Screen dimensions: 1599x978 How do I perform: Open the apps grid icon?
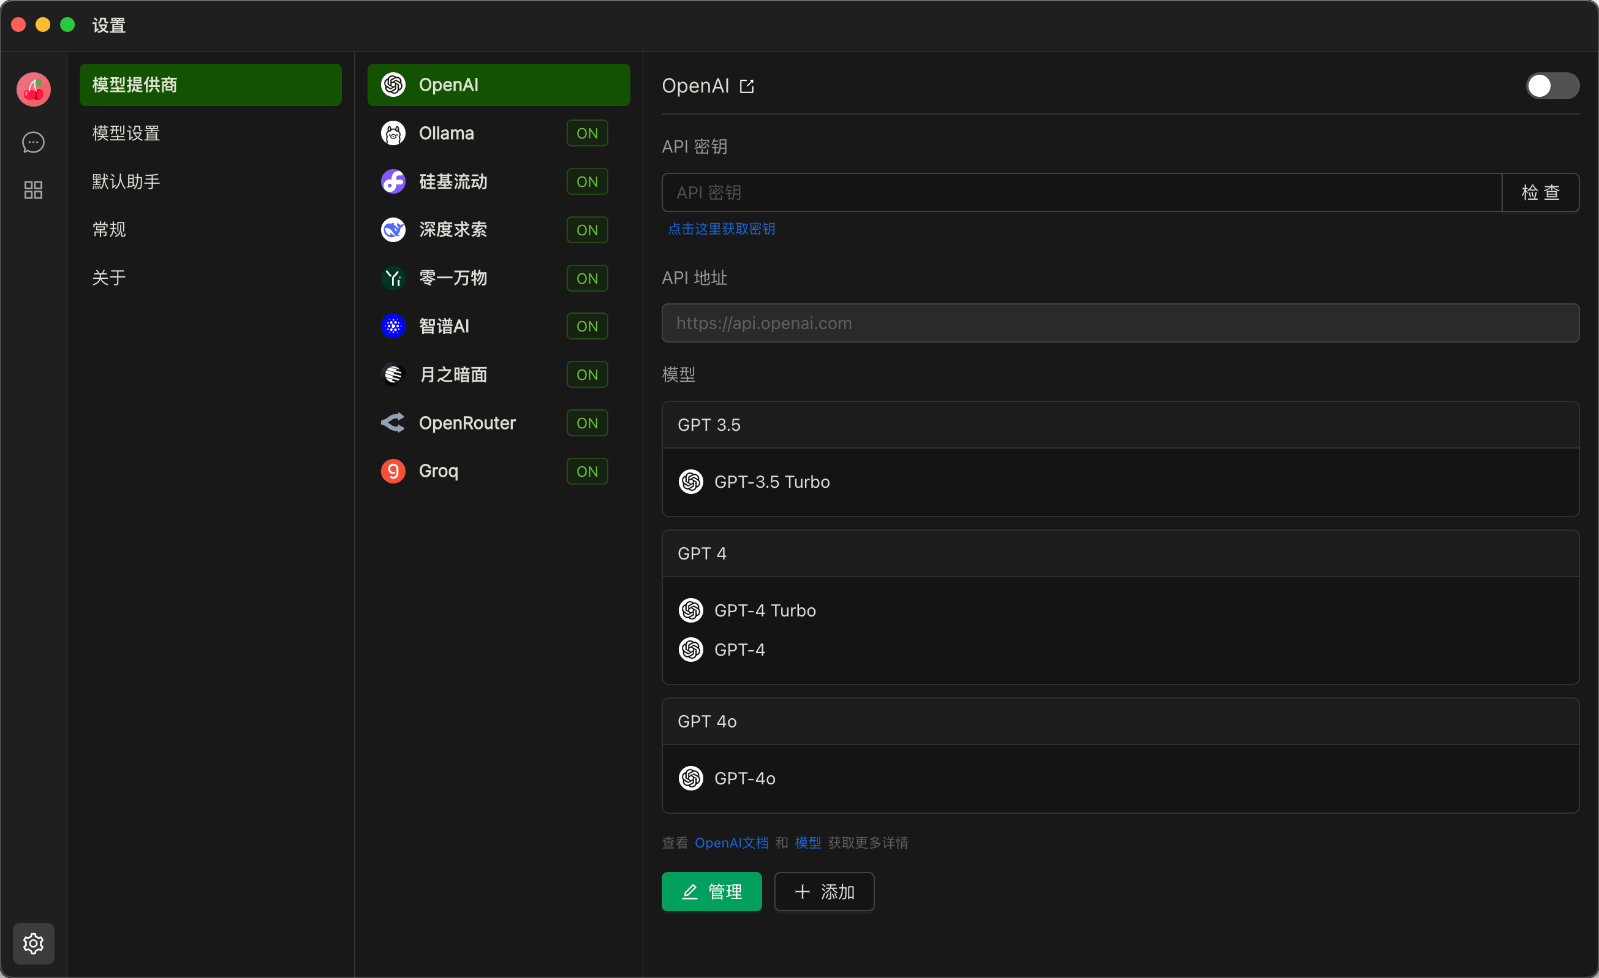tap(33, 190)
